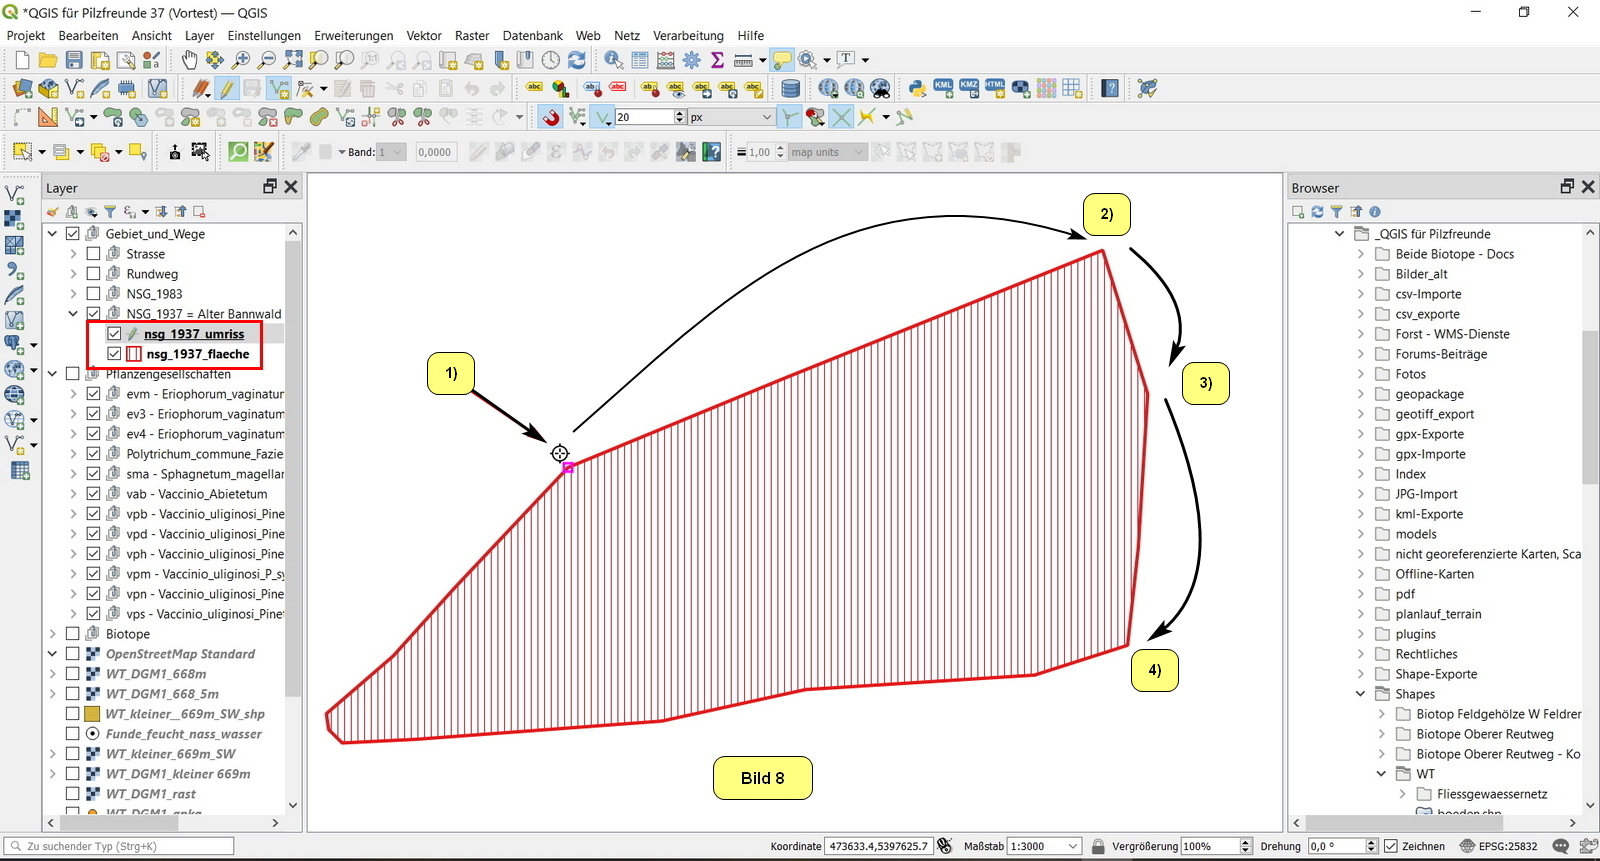The height and width of the screenshot is (861, 1600).
Task: Click the Toggle Editing pencil icon
Action: 227,89
